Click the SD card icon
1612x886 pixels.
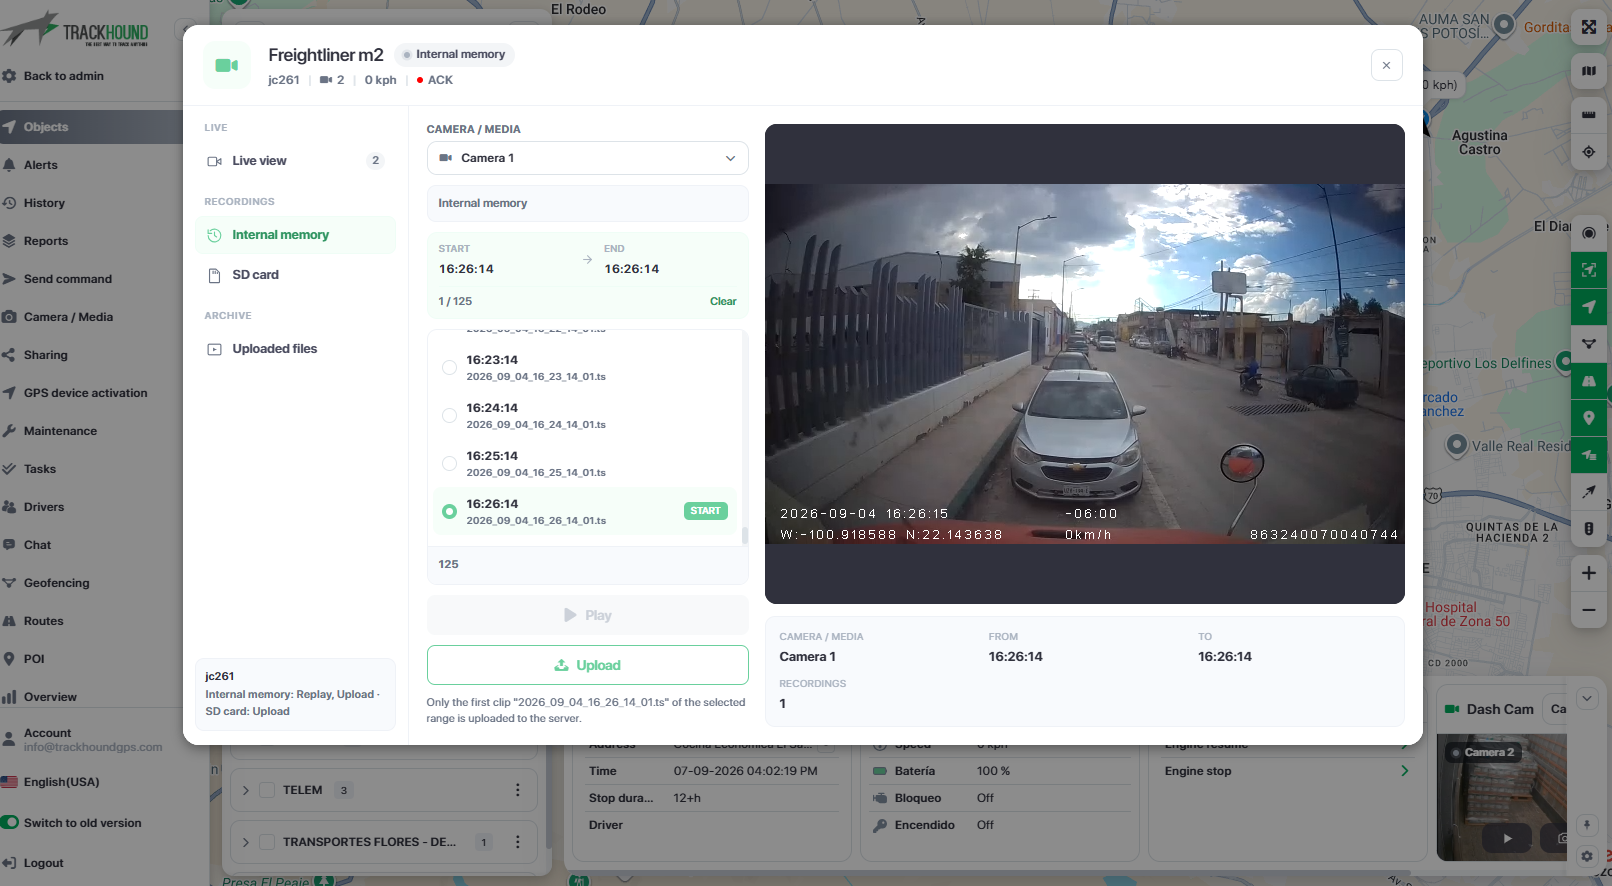214,275
